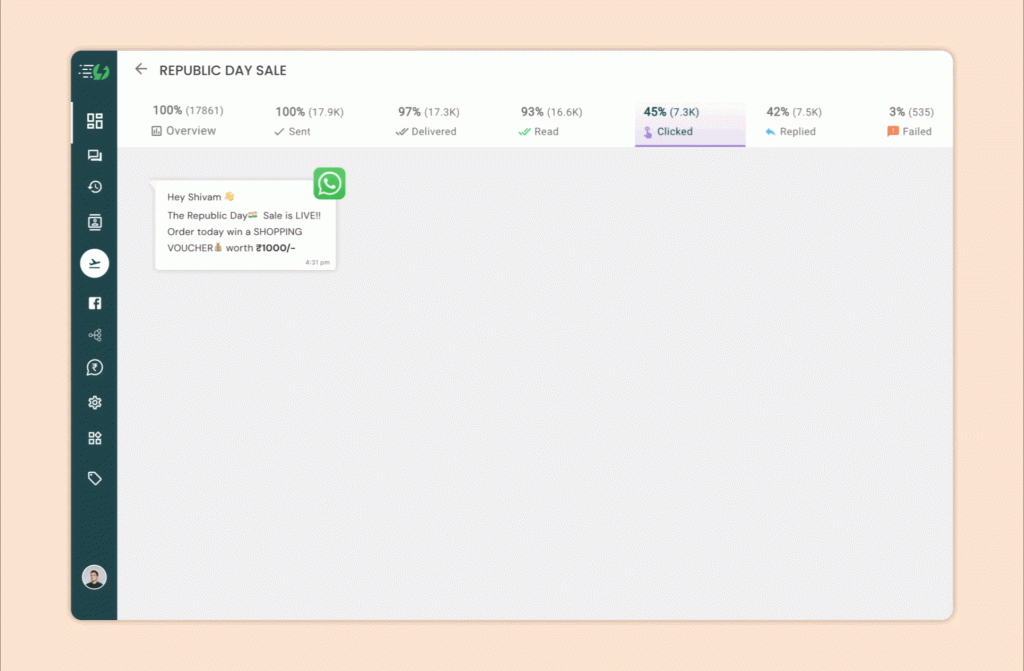Image resolution: width=1024 pixels, height=671 pixels.
Task: Select the campaigns airplane icon in sidebar
Action: 95,263
